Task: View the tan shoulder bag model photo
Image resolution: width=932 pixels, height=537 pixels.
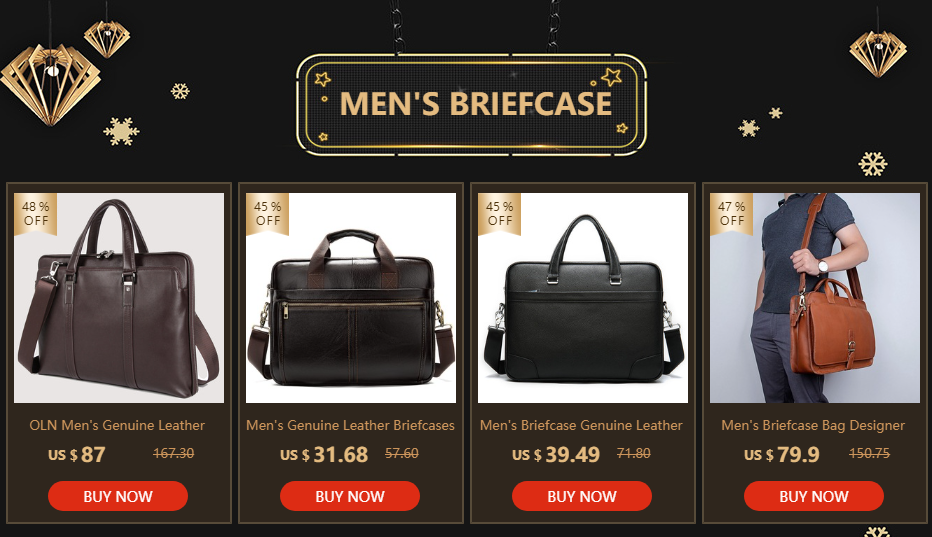Action: click(x=814, y=297)
